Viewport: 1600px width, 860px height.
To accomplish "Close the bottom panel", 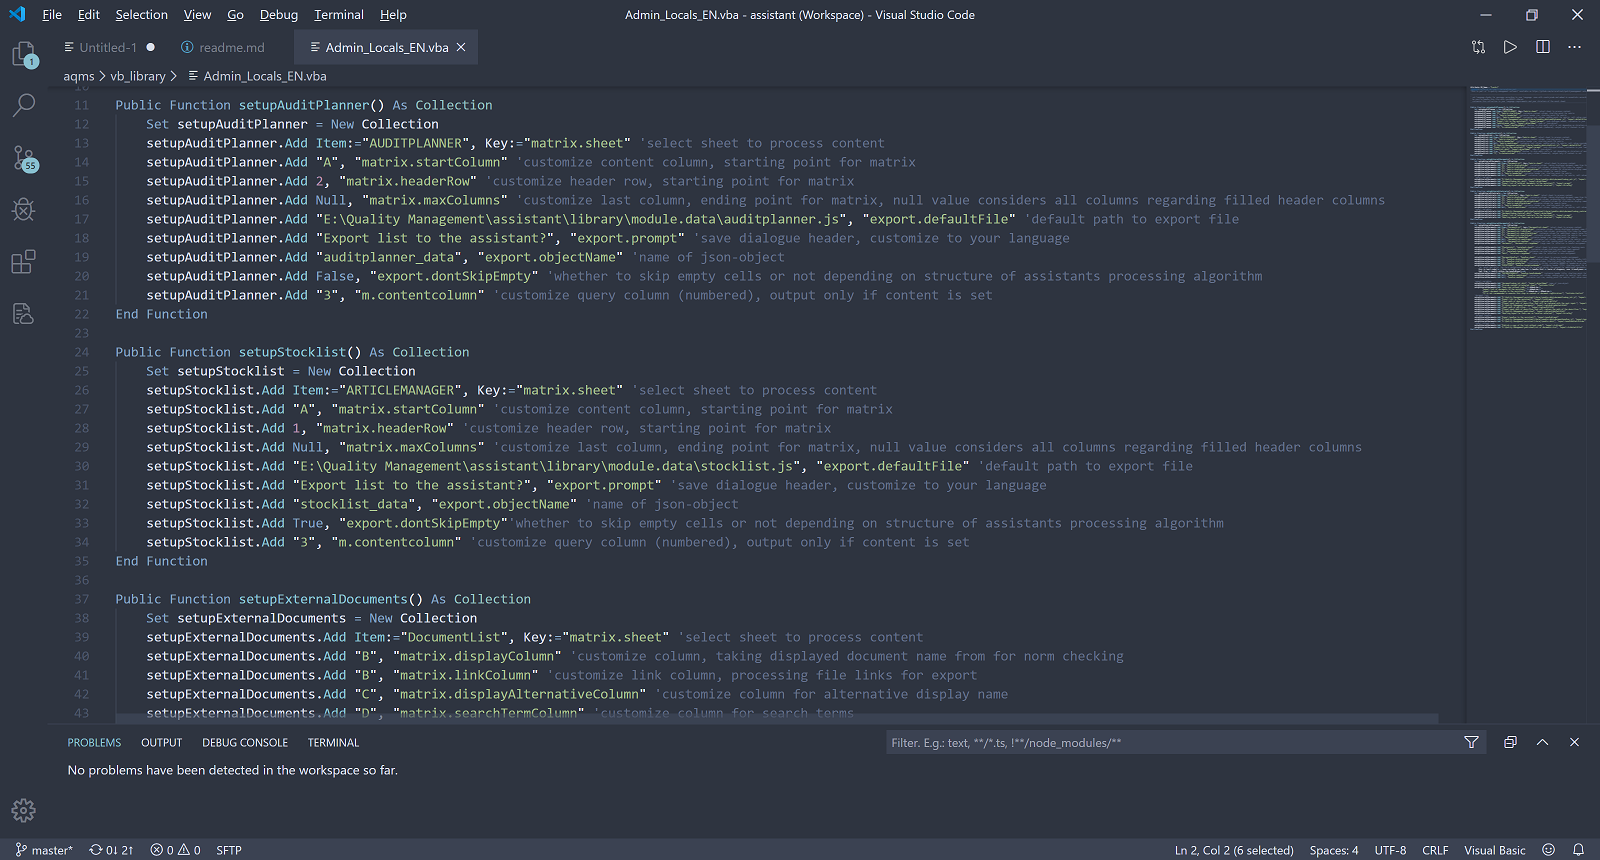I will tap(1574, 742).
